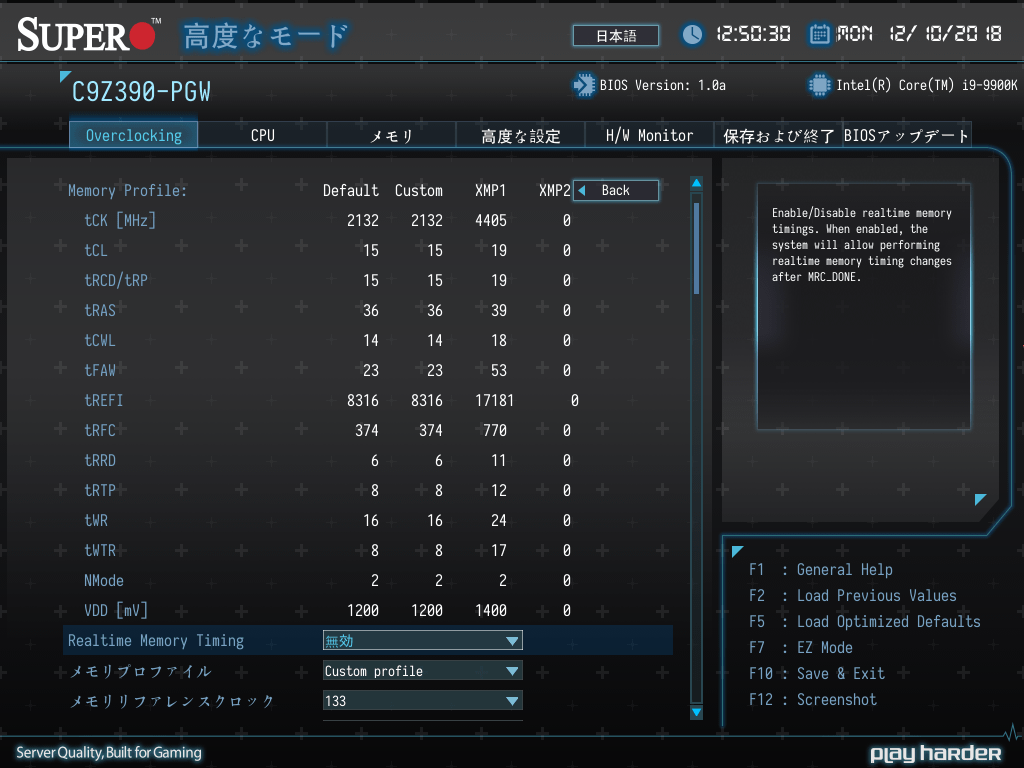1024x768 pixels.
Task: Click XMP1 tREFI value 17181
Action: [x=494, y=401]
